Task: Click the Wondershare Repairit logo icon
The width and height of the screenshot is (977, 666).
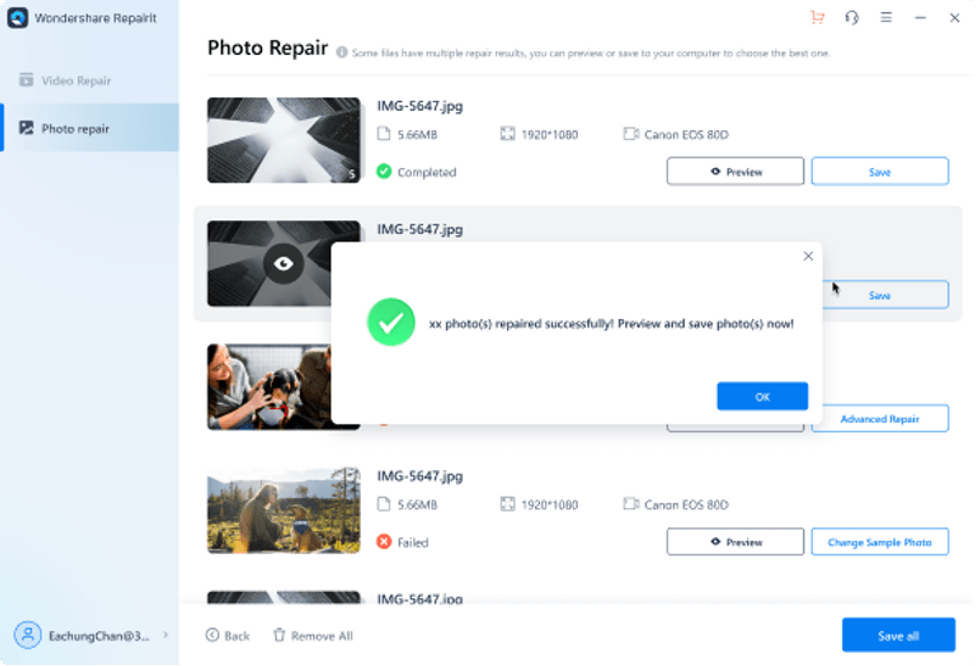Action: tap(18, 18)
